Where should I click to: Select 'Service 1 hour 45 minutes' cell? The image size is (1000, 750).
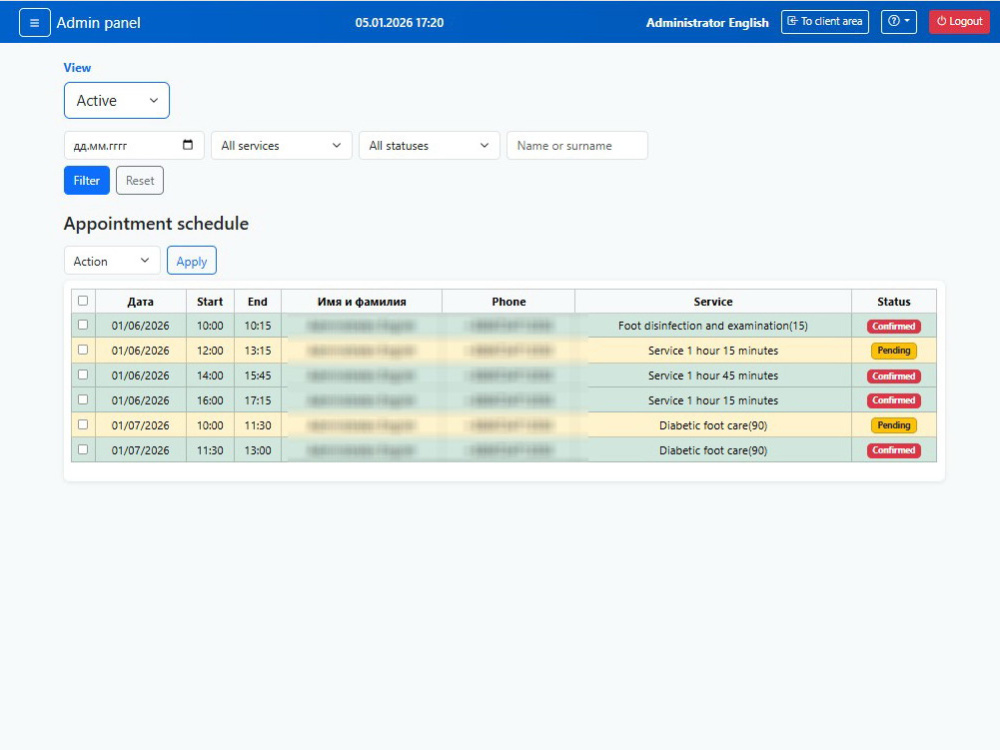[x=713, y=376]
